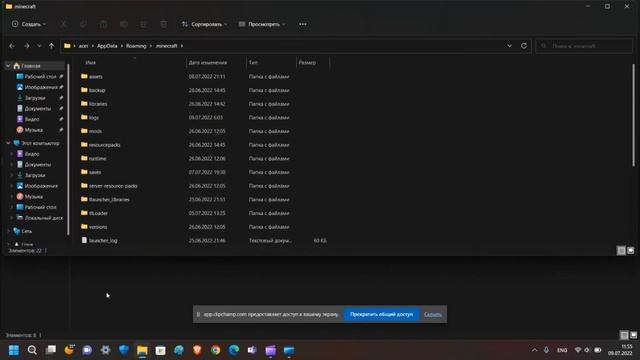Open pinned Рабочий стол in quick access
Screen dimensions: 640x360
(x=39, y=76)
